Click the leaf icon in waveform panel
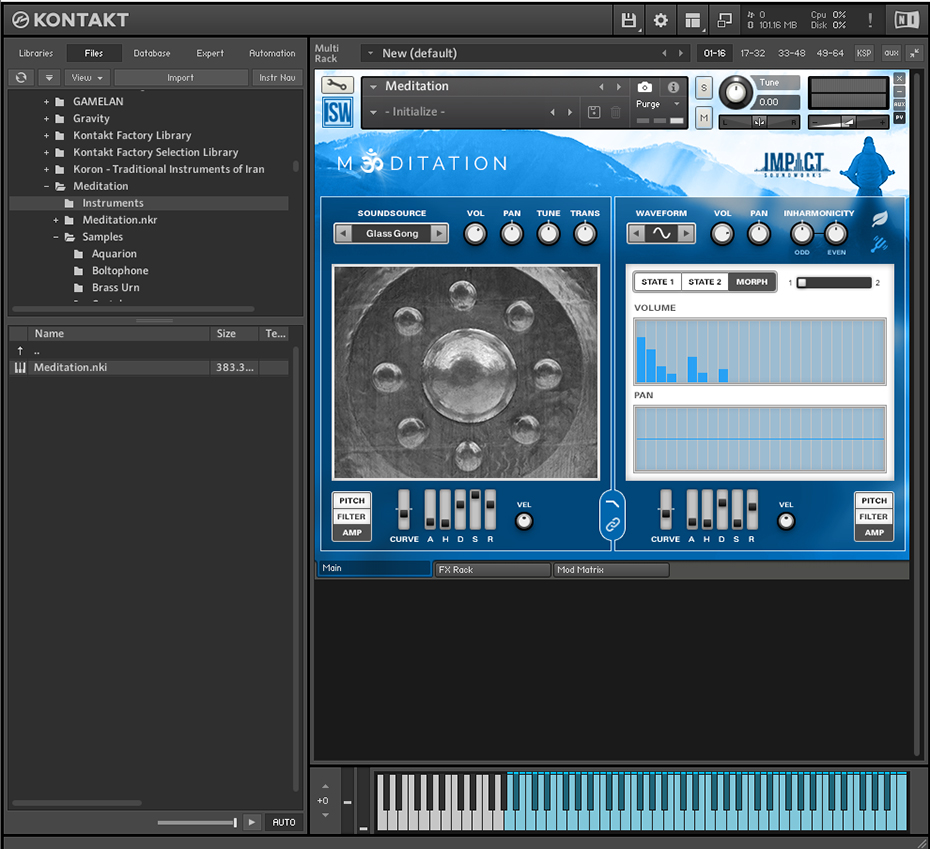The width and height of the screenshot is (930, 849). [x=880, y=218]
